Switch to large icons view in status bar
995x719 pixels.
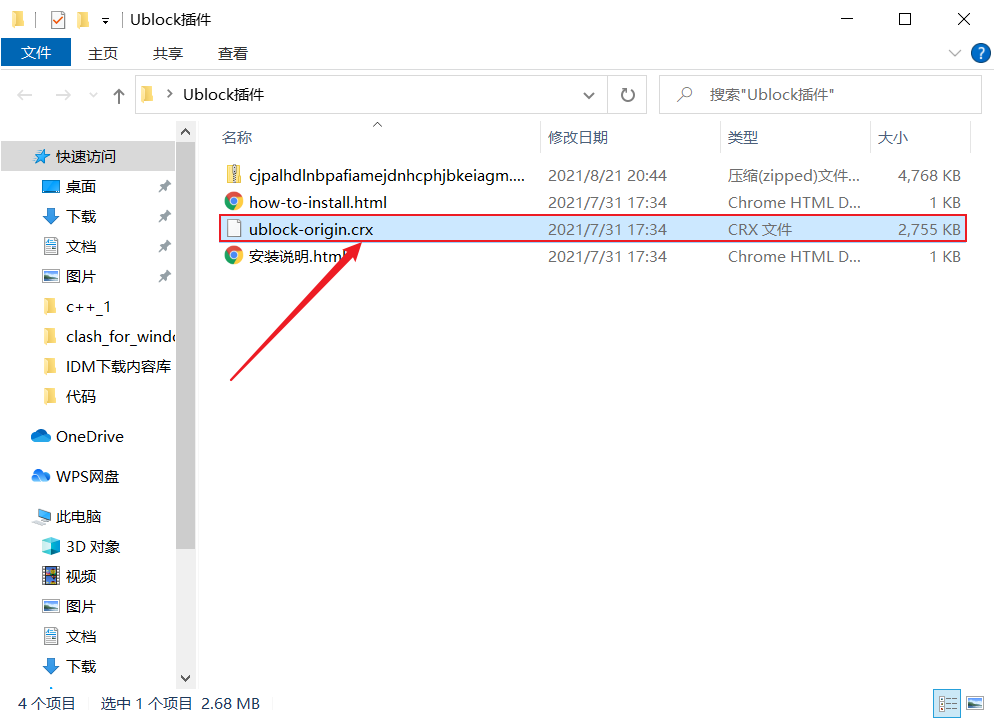click(975, 703)
